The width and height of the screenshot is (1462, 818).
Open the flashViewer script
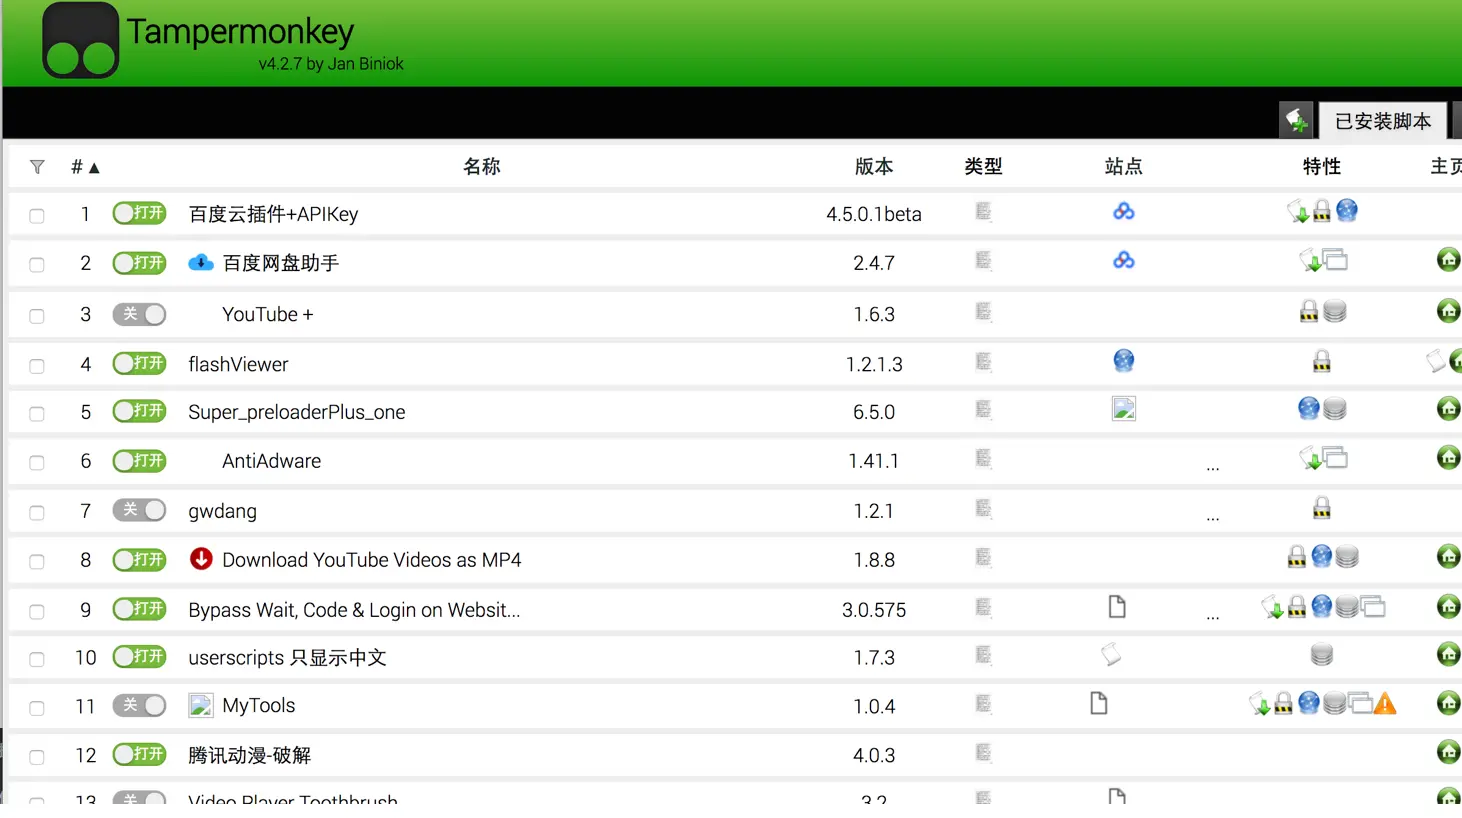coord(238,364)
